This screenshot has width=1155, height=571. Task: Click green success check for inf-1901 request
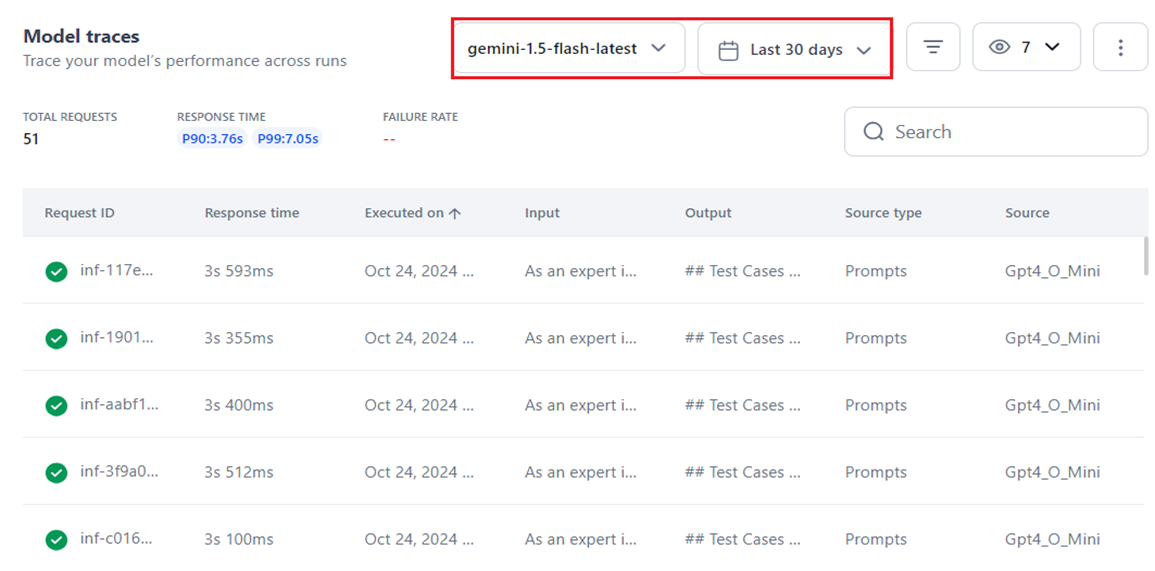(x=57, y=338)
